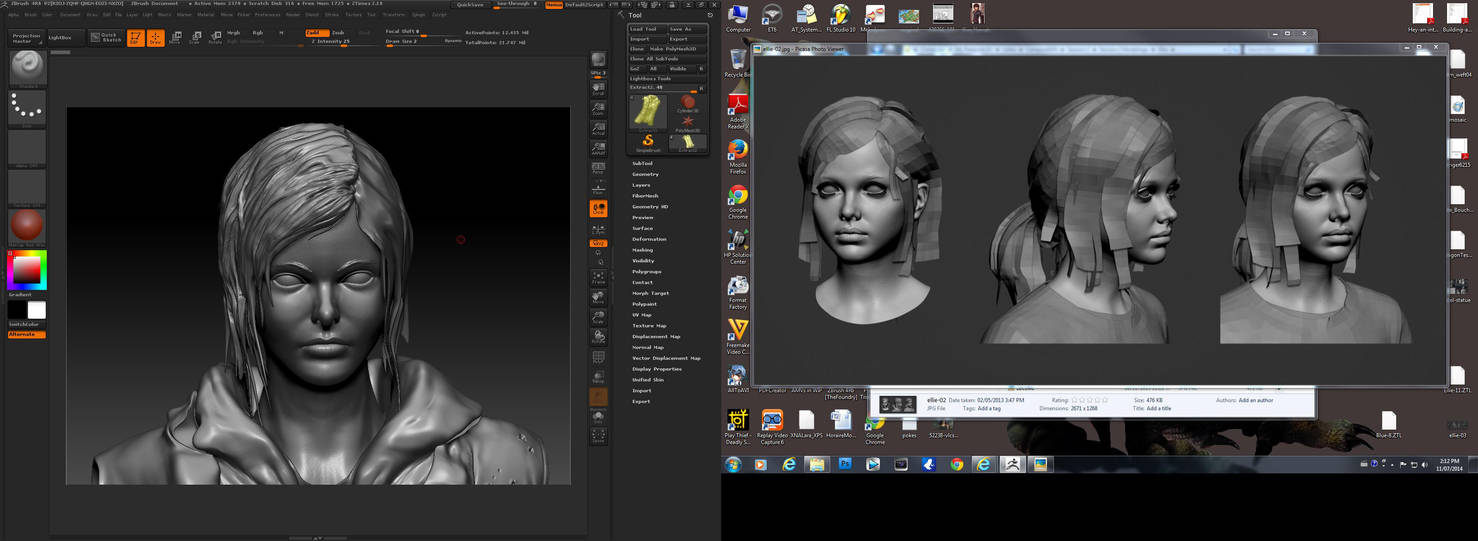Click Save As in the Tool palette
The width and height of the screenshot is (1478, 541).
(x=687, y=29)
